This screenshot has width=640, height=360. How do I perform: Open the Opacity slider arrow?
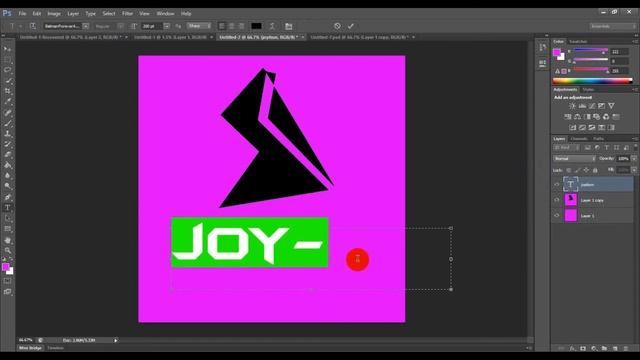coord(634,158)
